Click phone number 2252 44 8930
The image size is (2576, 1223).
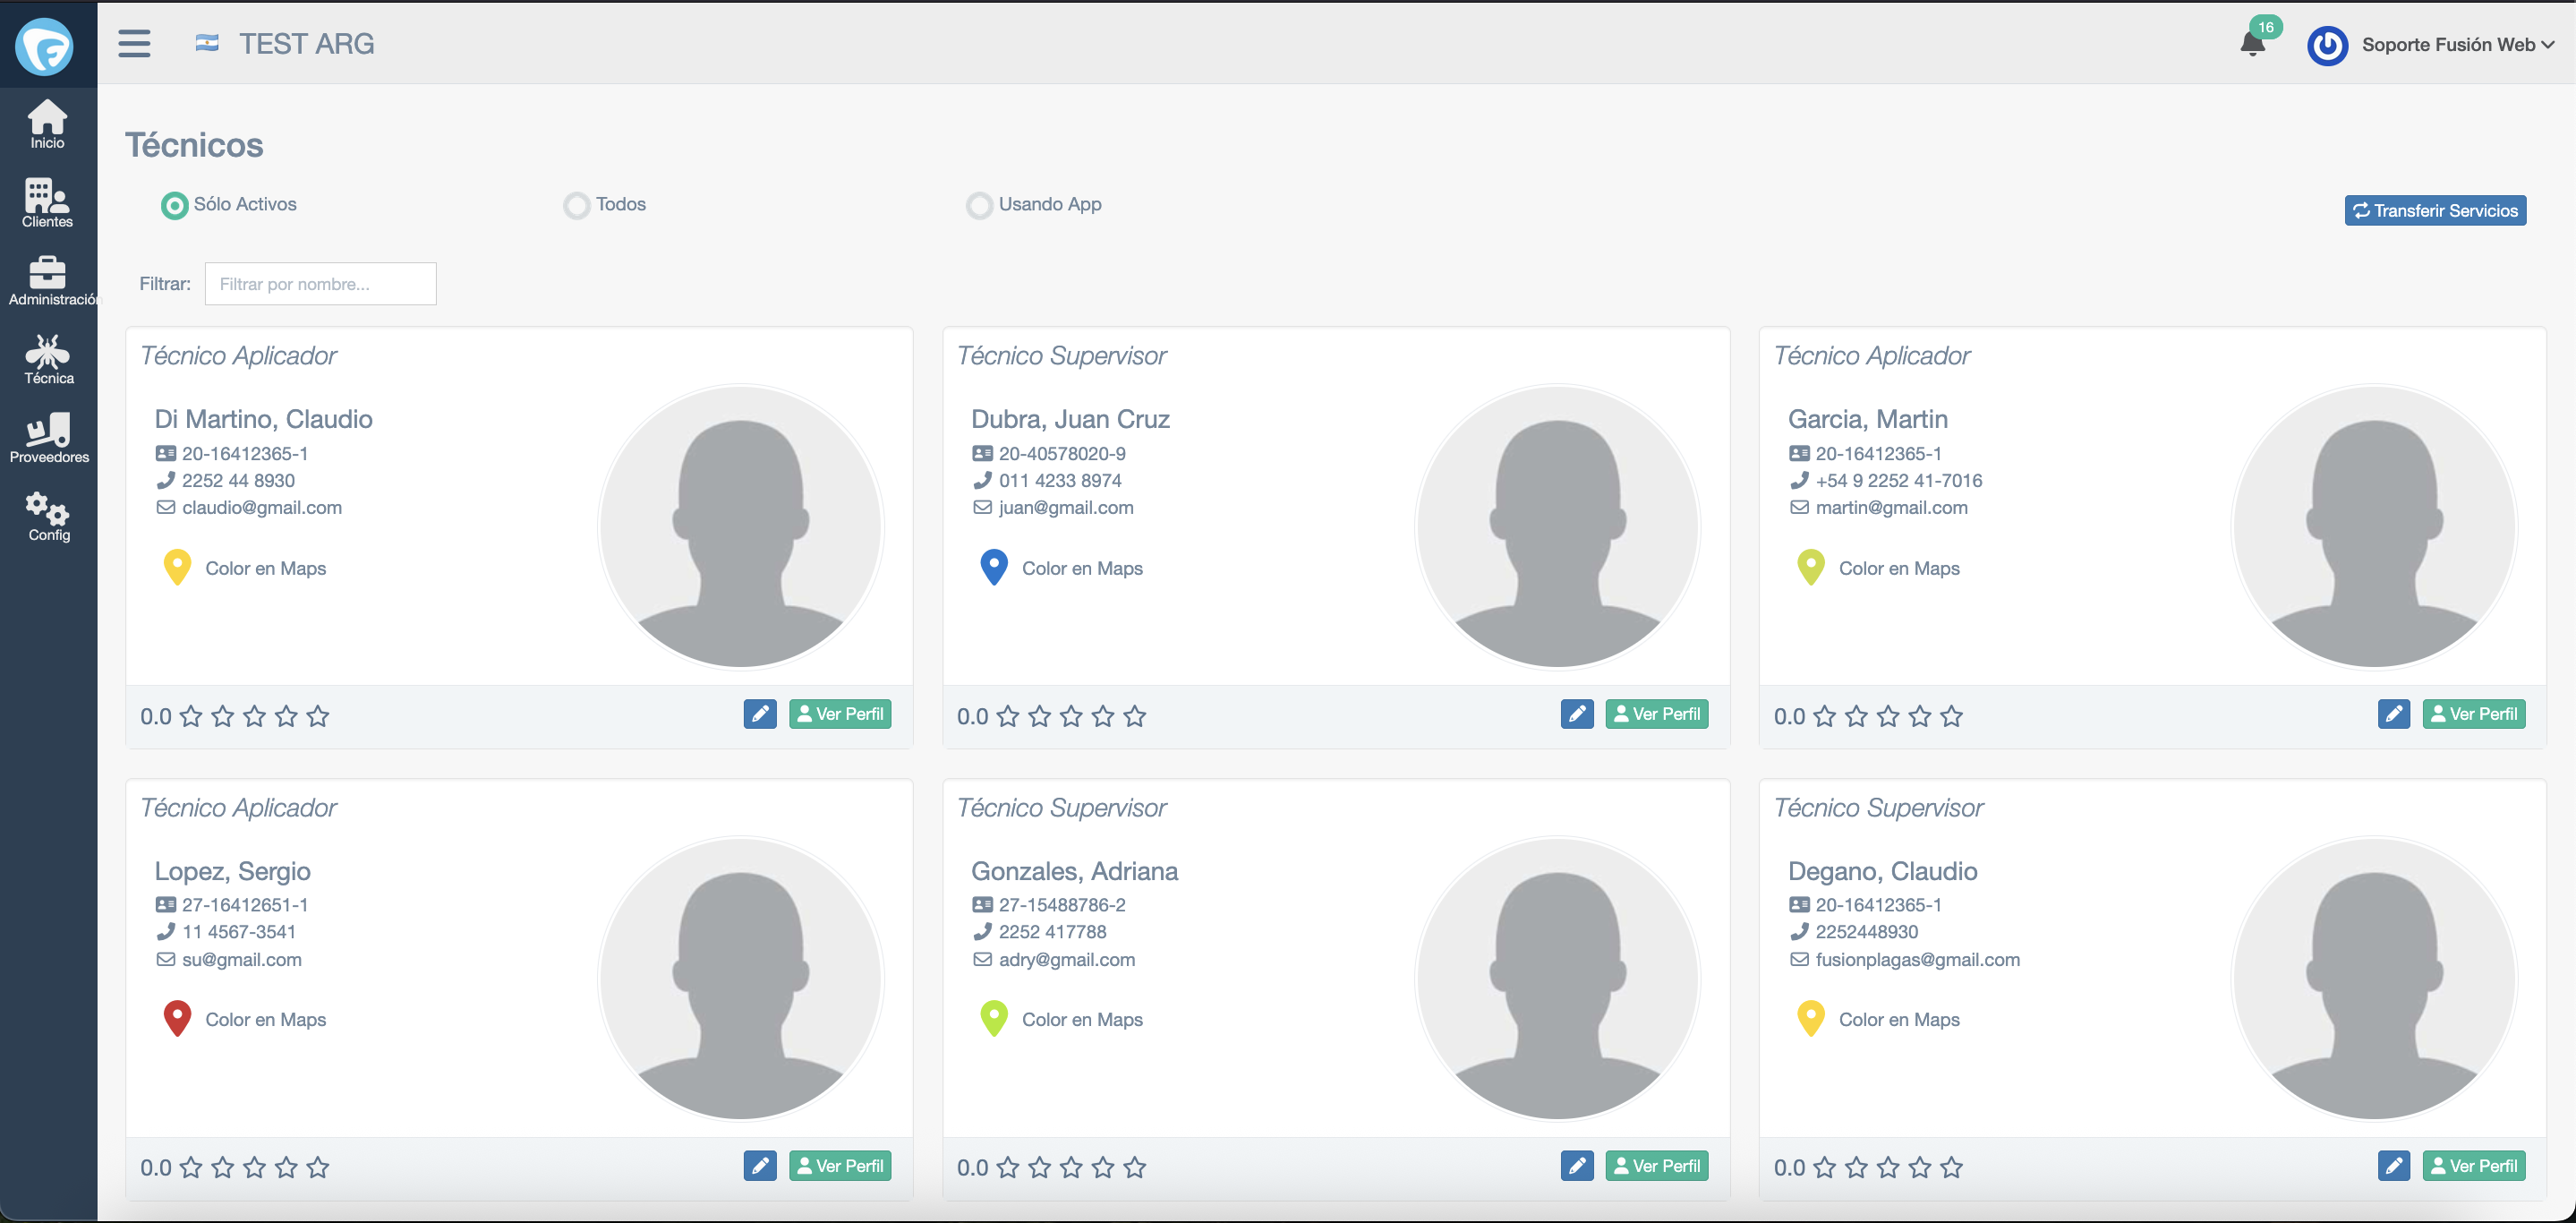pyautogui.click(x=238, y=480)
